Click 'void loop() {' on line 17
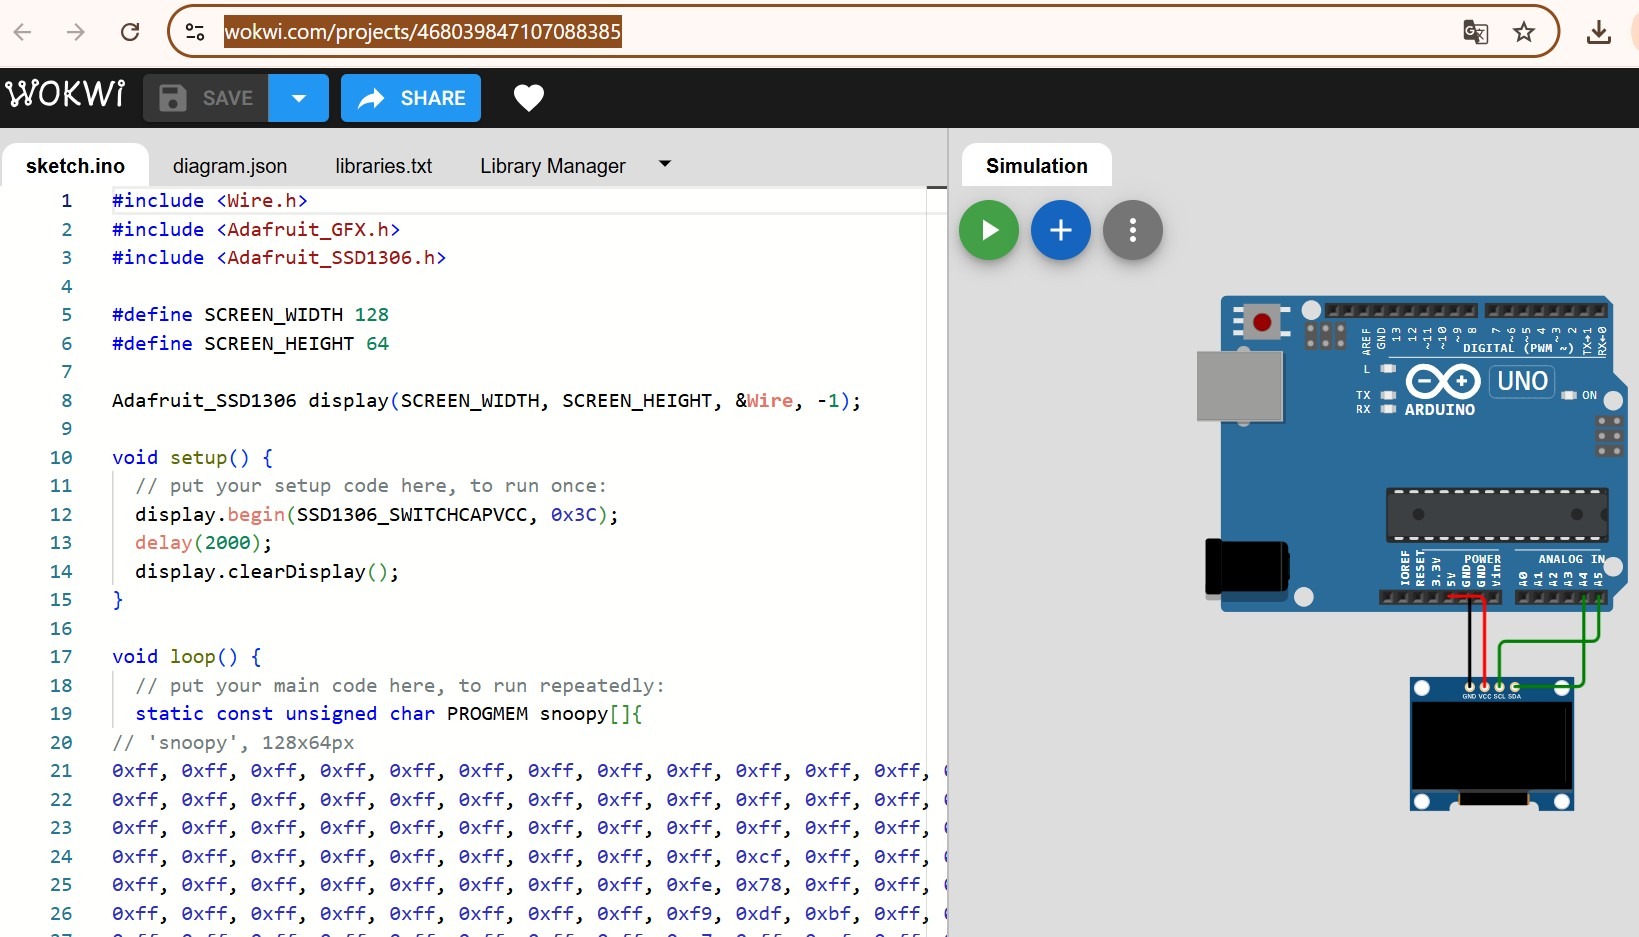The image size is (1639, 937). [187, 657]
